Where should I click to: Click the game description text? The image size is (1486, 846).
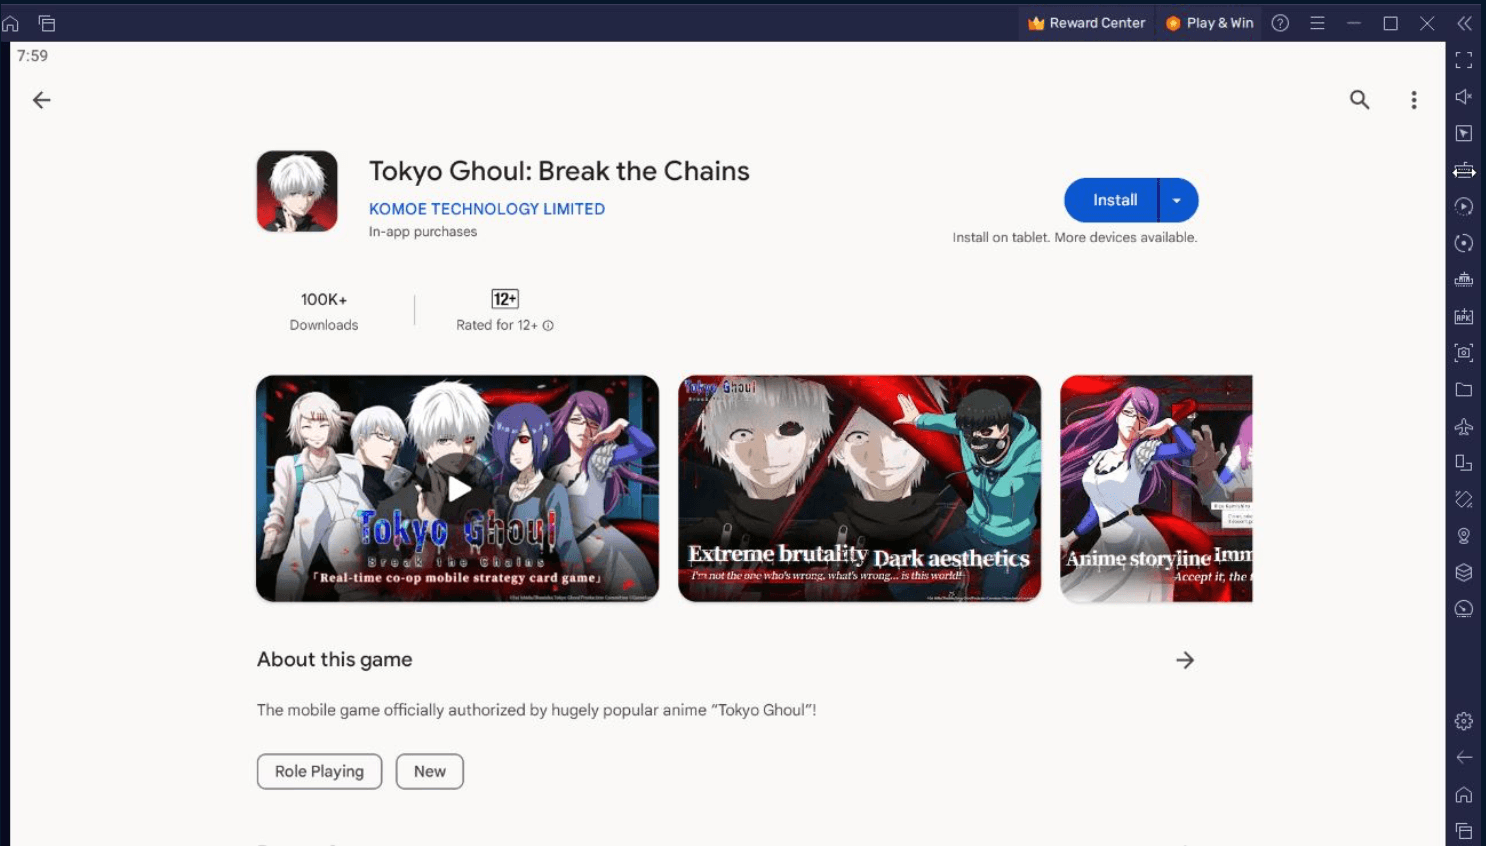[x=536, y=710]
